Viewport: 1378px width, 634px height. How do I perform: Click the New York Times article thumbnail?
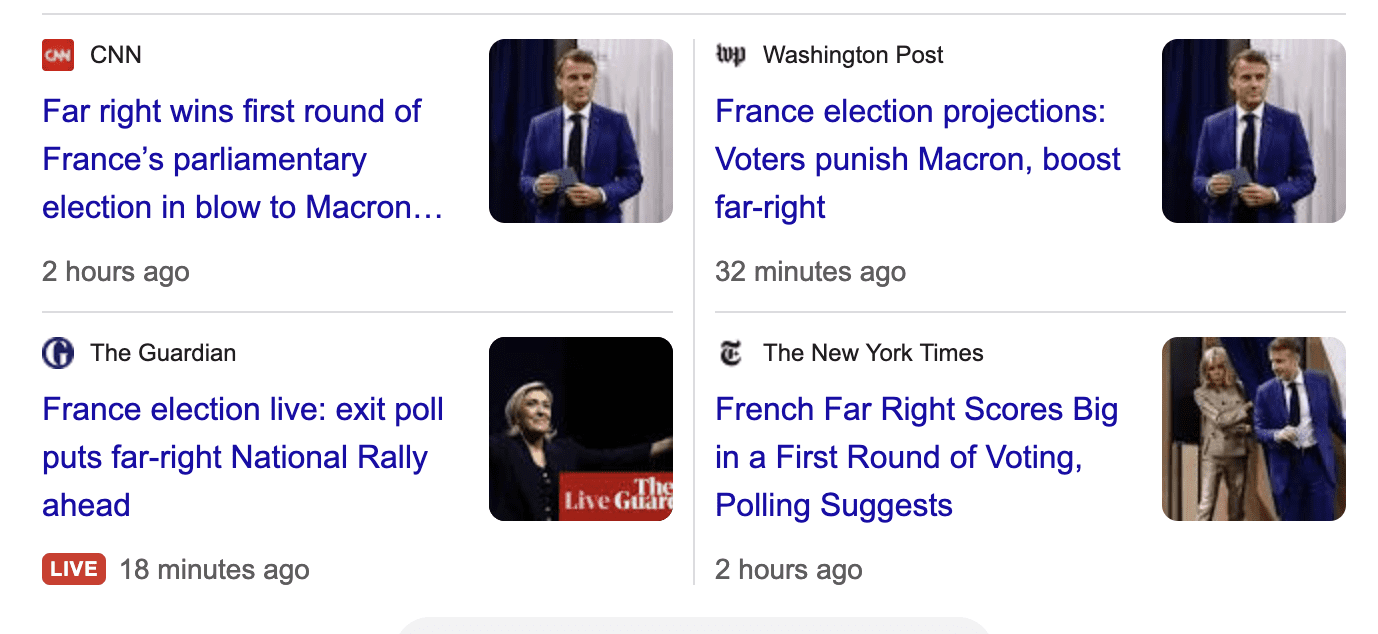click(x=1253, y=429)
